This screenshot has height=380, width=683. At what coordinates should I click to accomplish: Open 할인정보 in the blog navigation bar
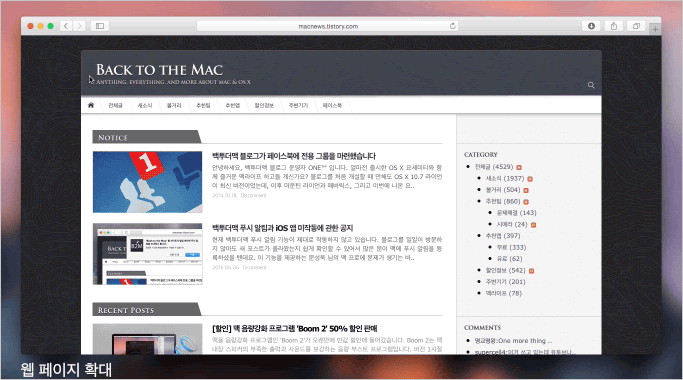click(264, 105)
